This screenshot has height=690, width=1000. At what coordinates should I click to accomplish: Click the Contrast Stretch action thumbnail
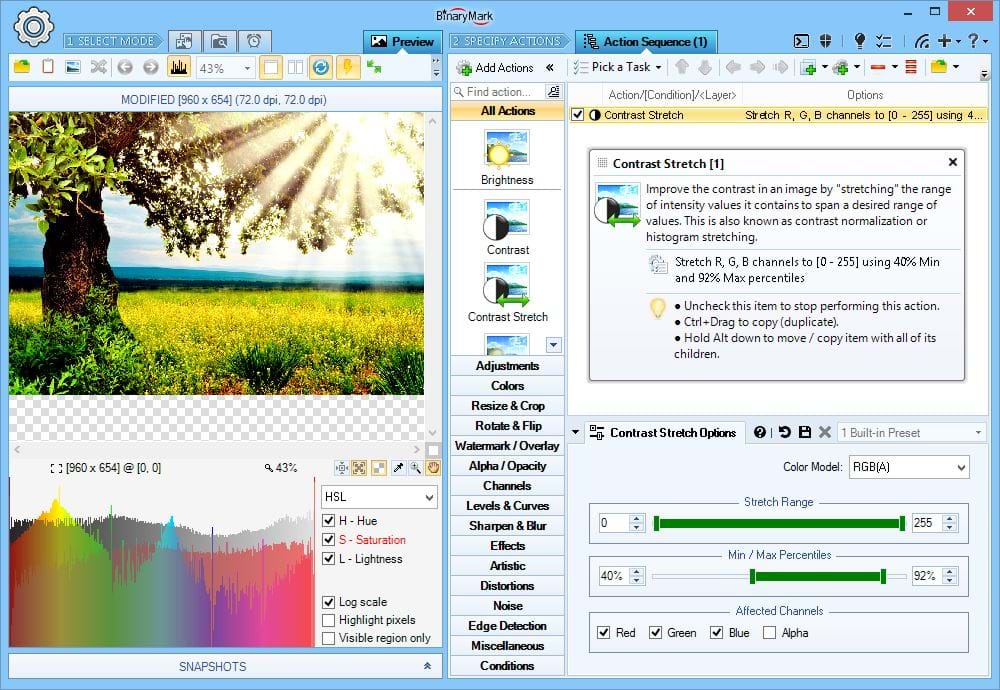pyautogui.click(x=507, y=285)
